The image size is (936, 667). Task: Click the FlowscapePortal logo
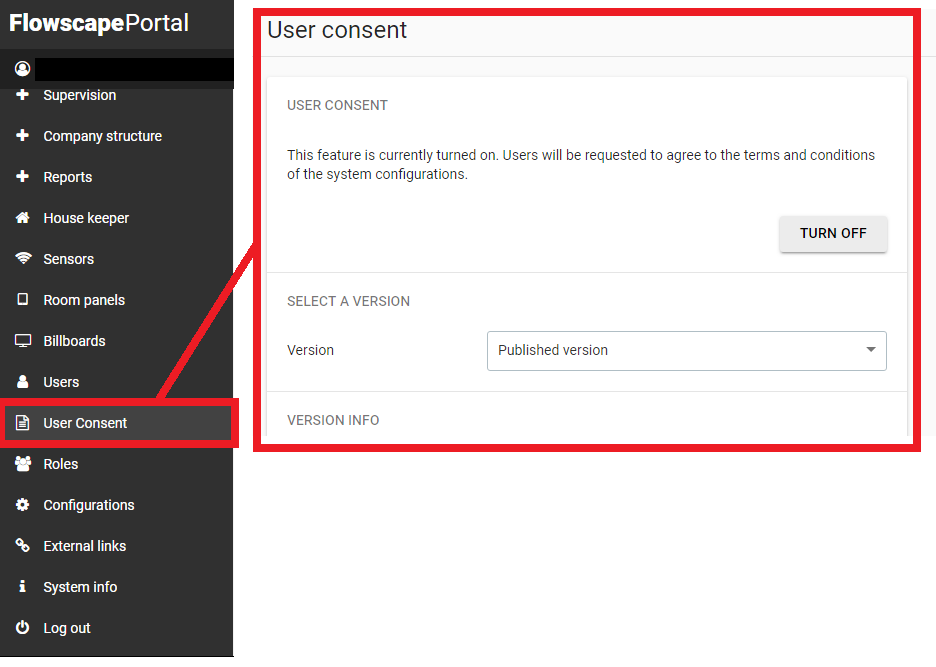pyautogui.click(x=97, y=22)
